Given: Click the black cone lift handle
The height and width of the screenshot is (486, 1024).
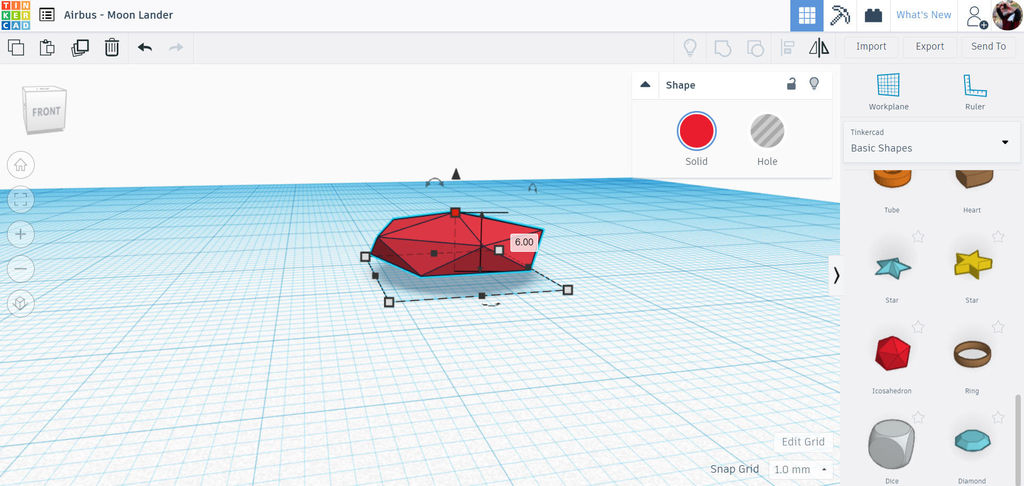Looking at the screenshot, I should (x=456, y=174).
